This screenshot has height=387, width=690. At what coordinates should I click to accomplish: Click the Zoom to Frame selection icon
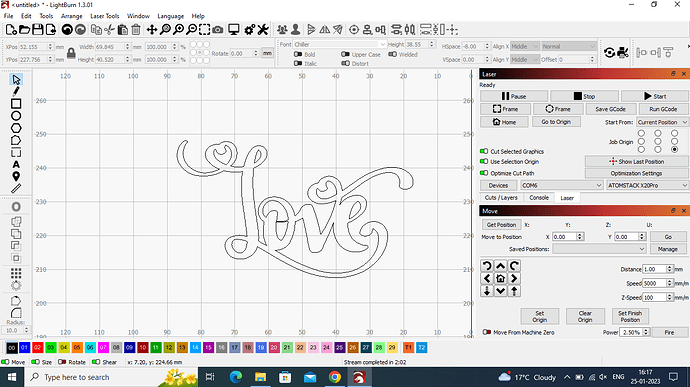(205, 29)
